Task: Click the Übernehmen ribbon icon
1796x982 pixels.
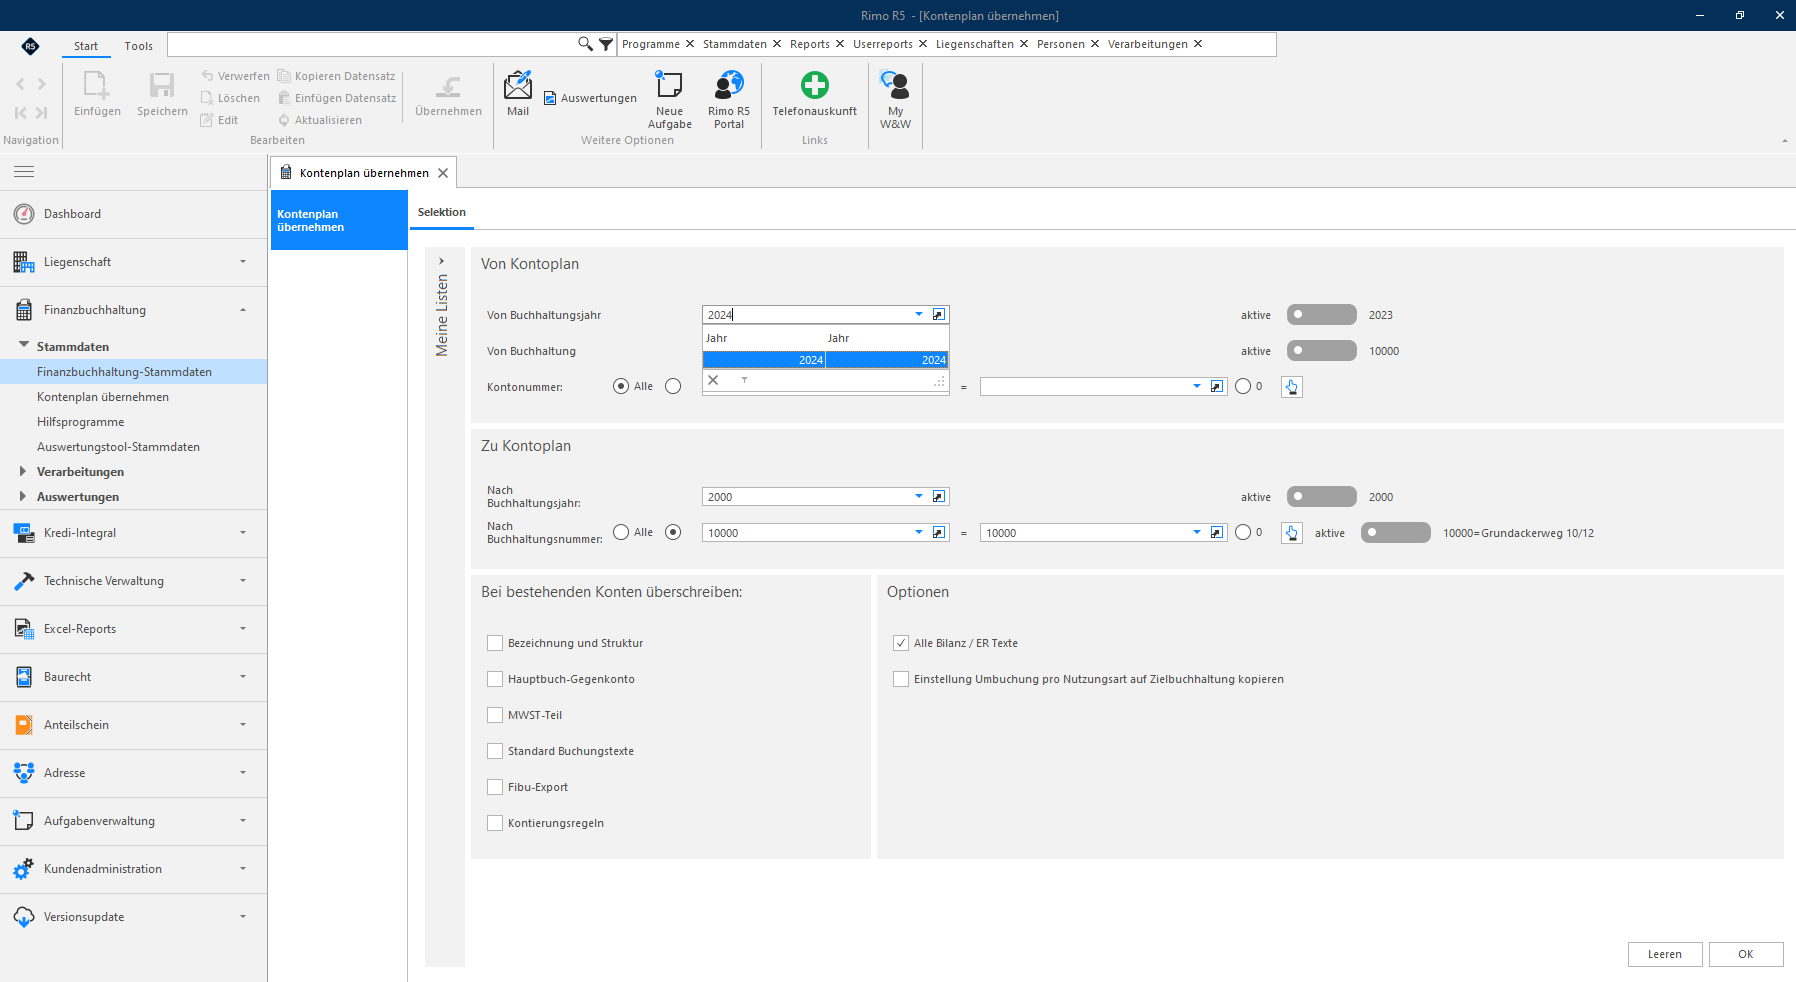Action: coord(449,87)
